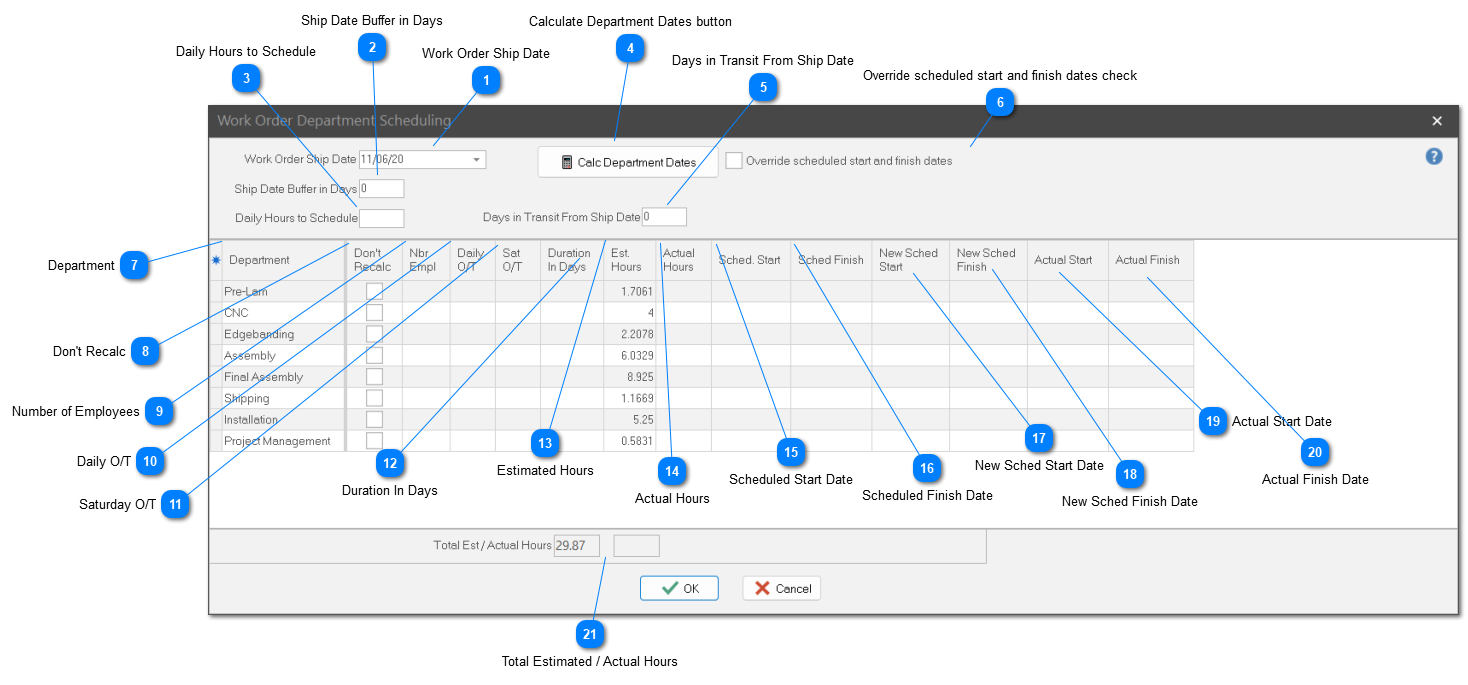The image size is (1468, 685).
Task: Check Don't Recalc for Project Management
Action: click(374, 440)
